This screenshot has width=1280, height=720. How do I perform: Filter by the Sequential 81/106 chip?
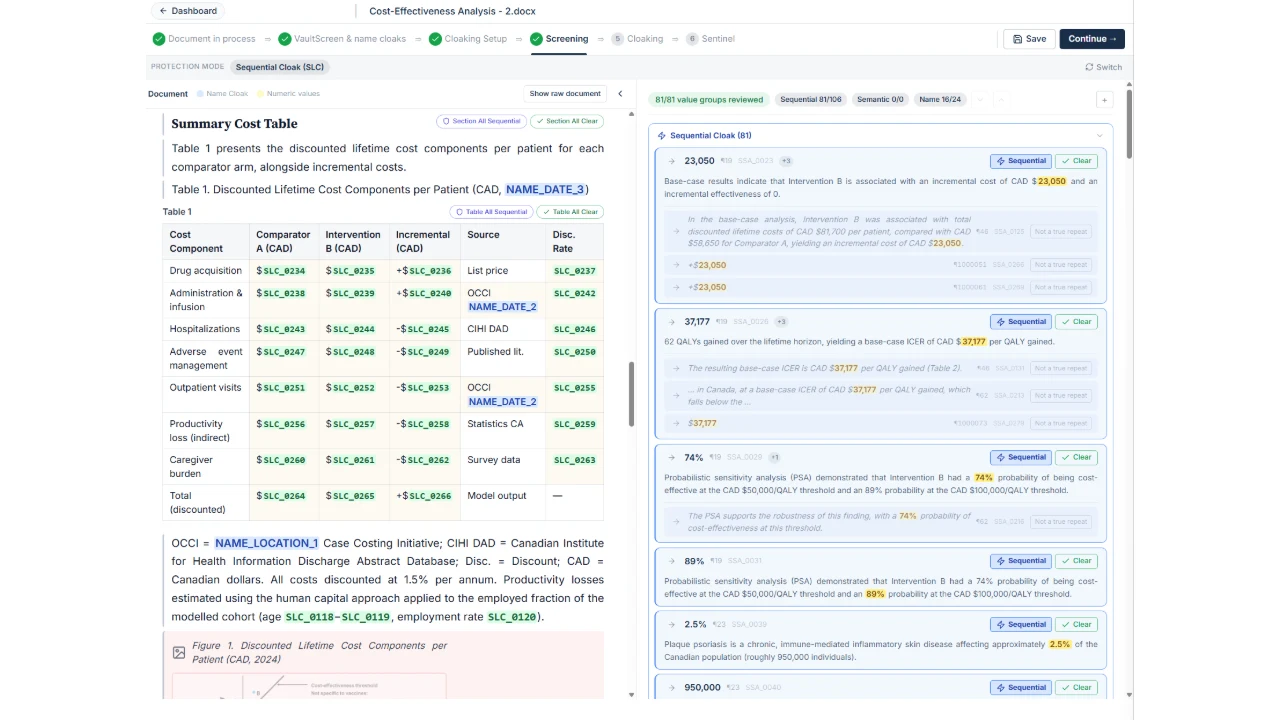pos(811,100)
